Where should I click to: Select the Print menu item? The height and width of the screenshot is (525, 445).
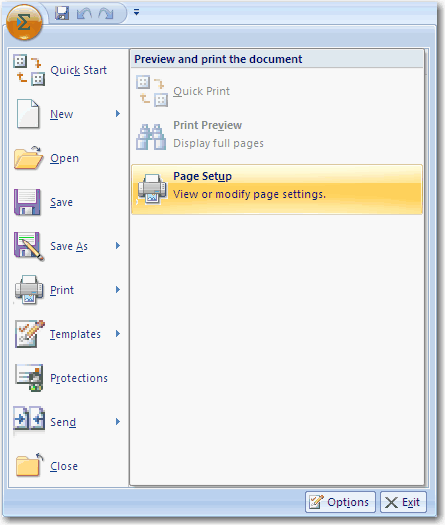68,290
